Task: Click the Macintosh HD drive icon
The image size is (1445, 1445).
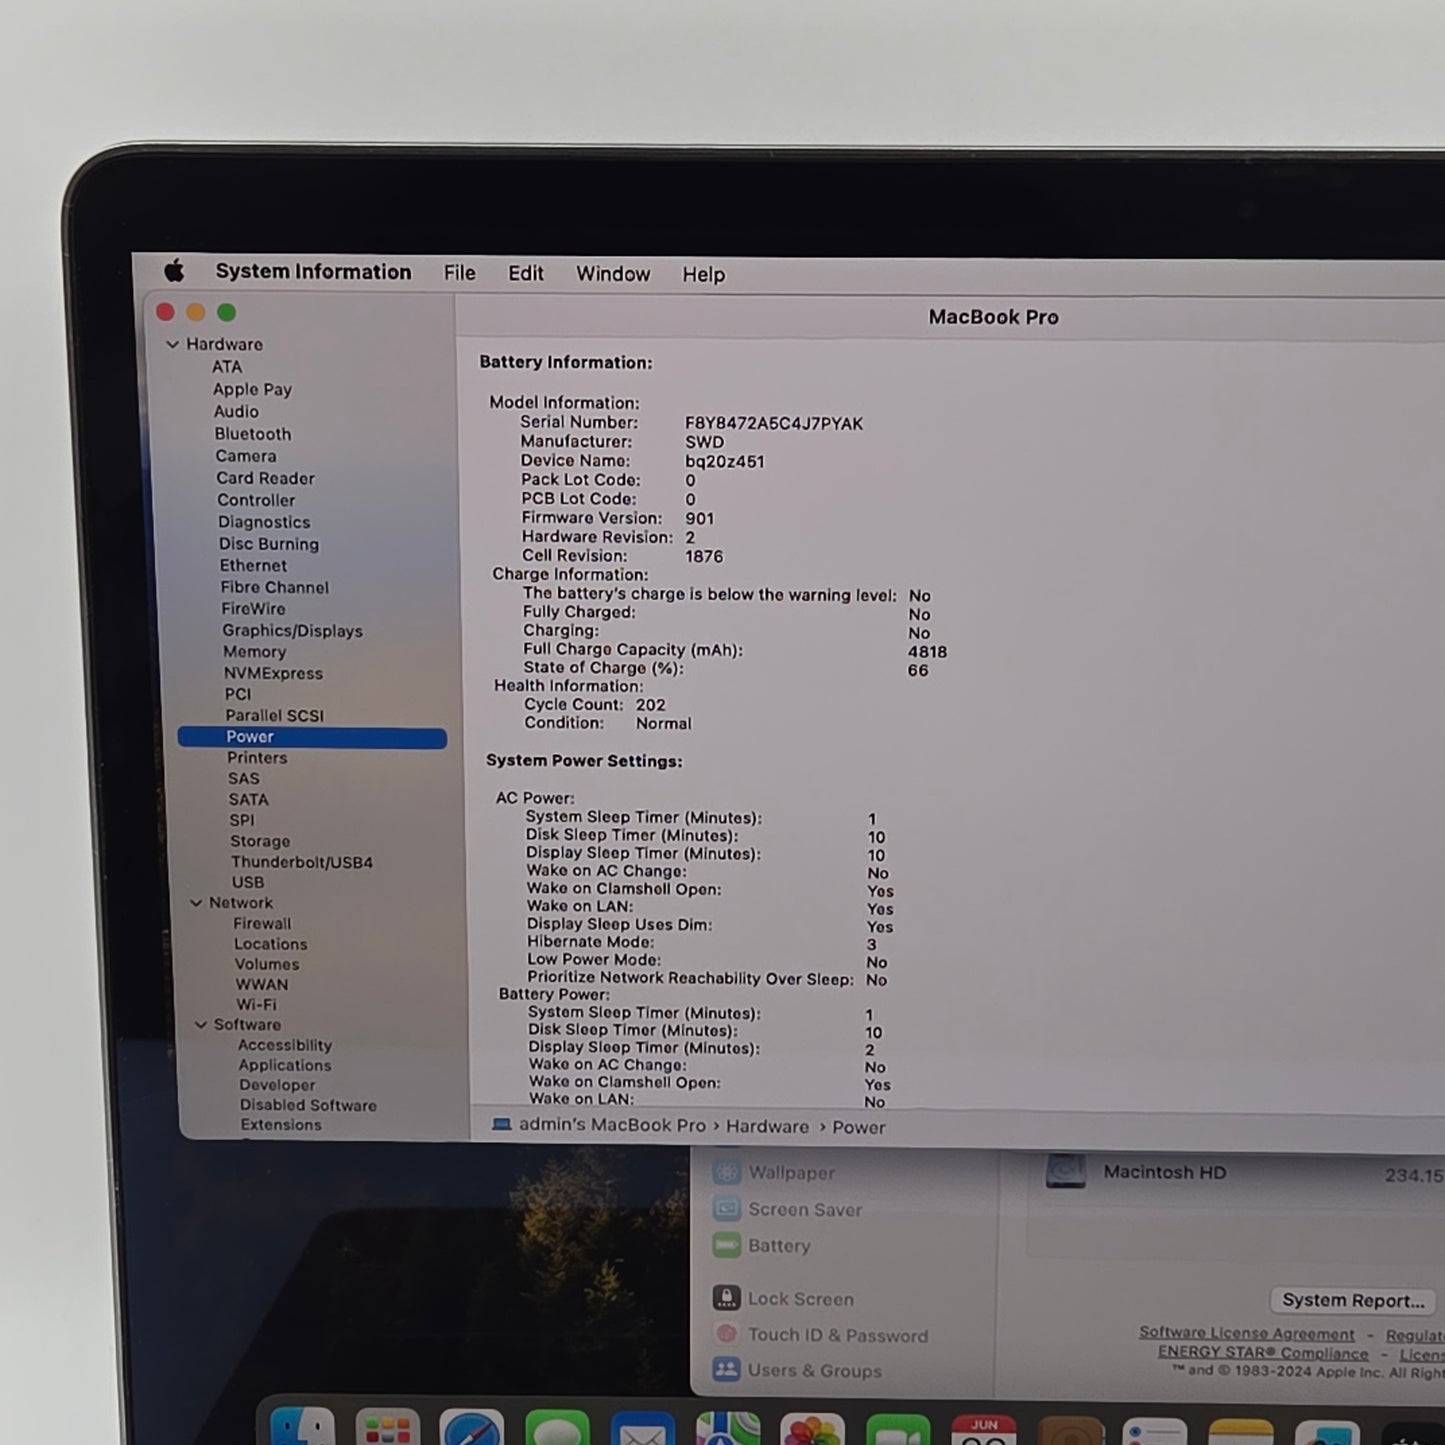Action: click(x=1066, y=1171)
